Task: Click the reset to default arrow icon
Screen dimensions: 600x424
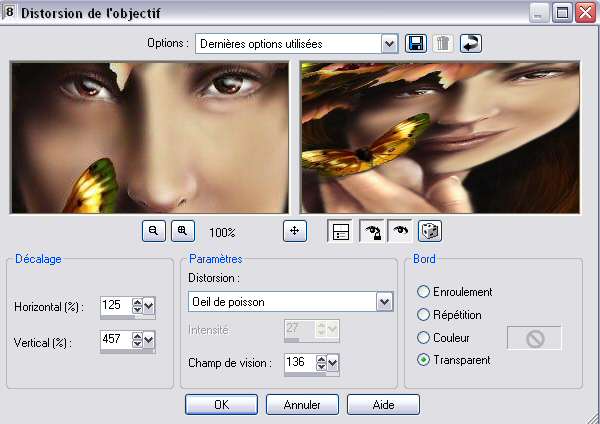Action: 471,43
